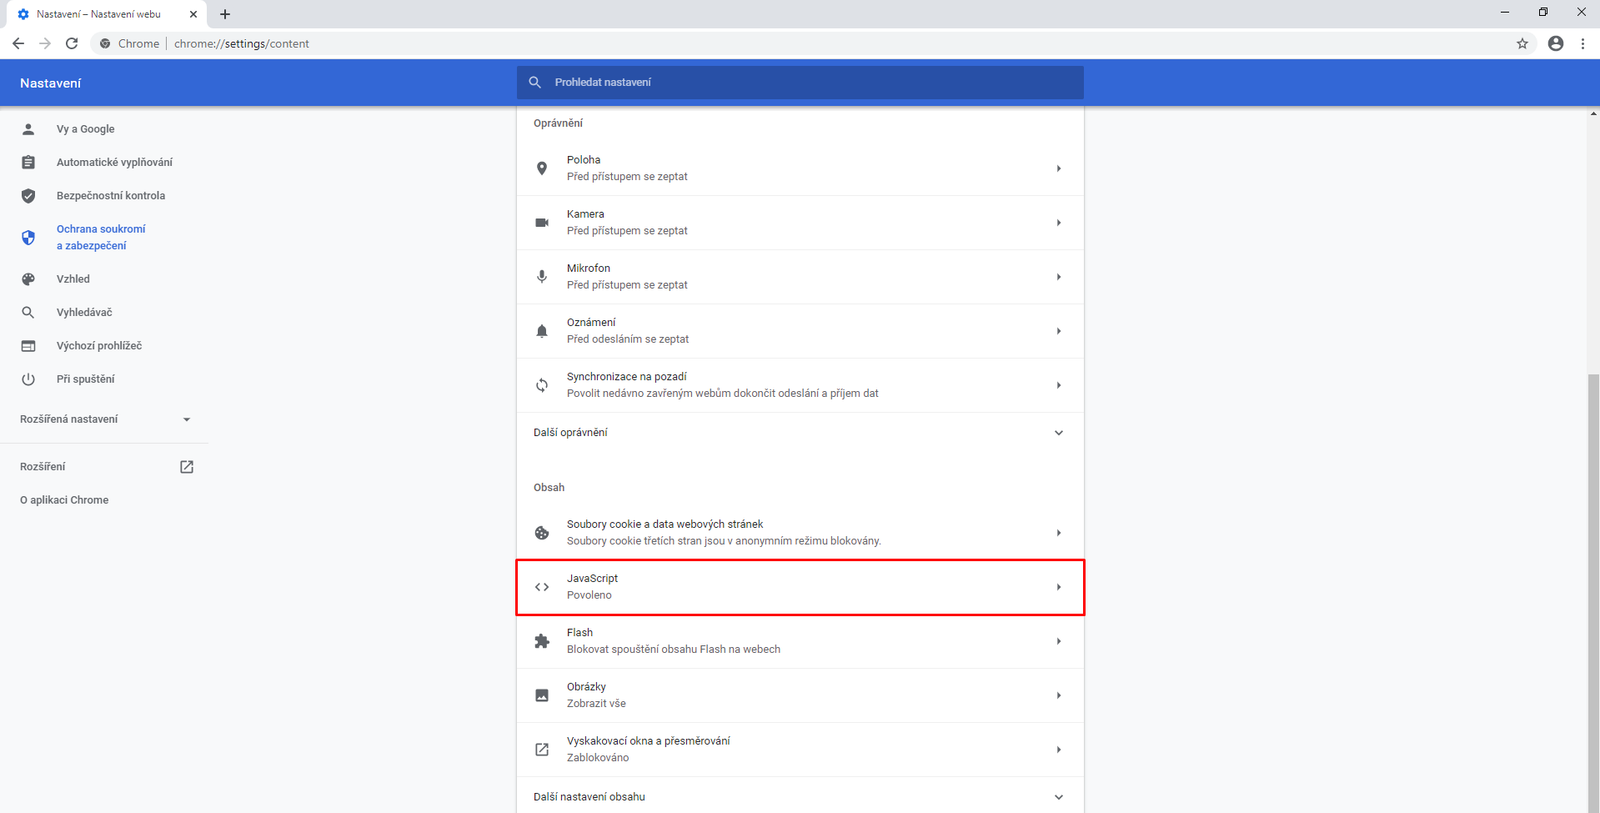Open Kamera permission settings
The height and width of the screenshot is (813, 1600).
click(799, 222)
